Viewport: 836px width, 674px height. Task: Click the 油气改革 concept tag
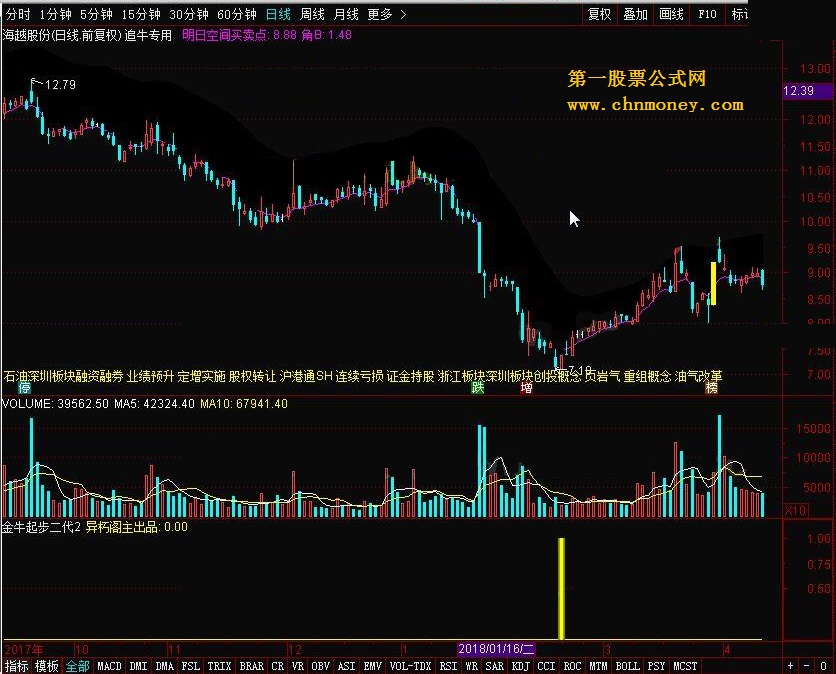(698, 376)
